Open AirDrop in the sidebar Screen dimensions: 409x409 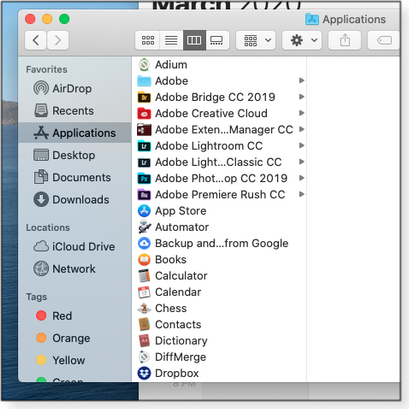point(75,88)
